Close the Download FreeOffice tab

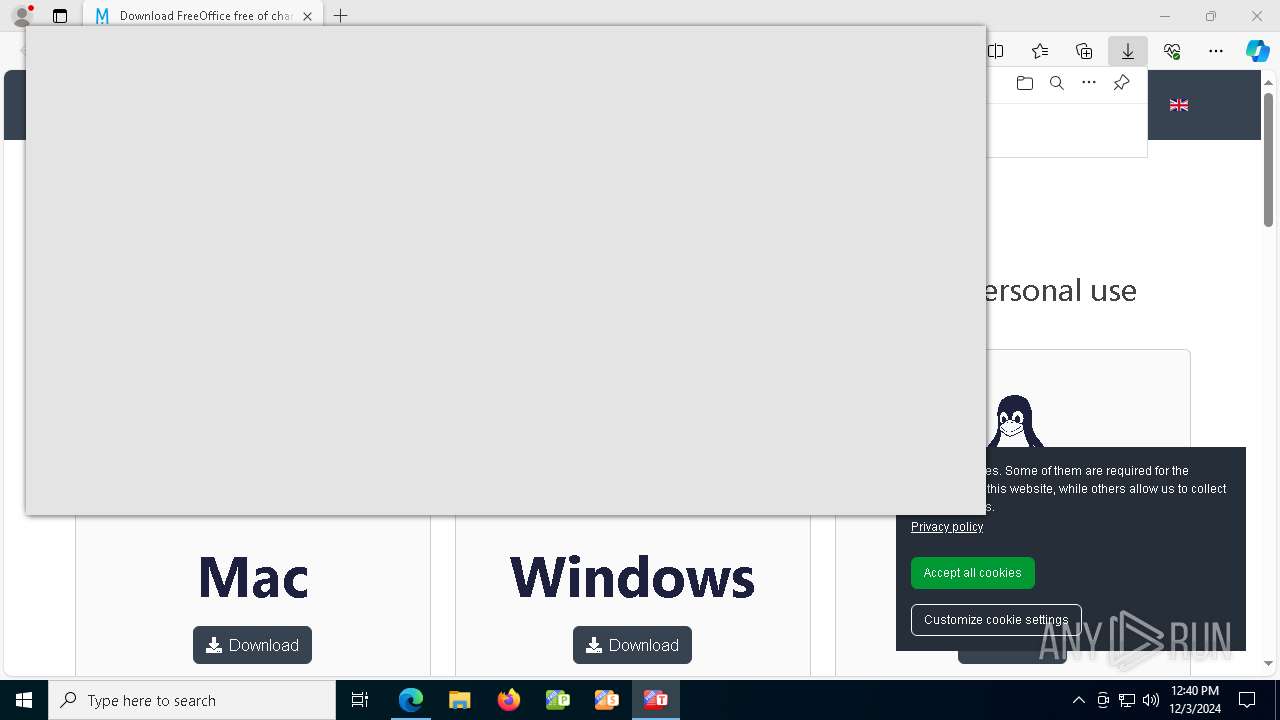click(307, 16)
